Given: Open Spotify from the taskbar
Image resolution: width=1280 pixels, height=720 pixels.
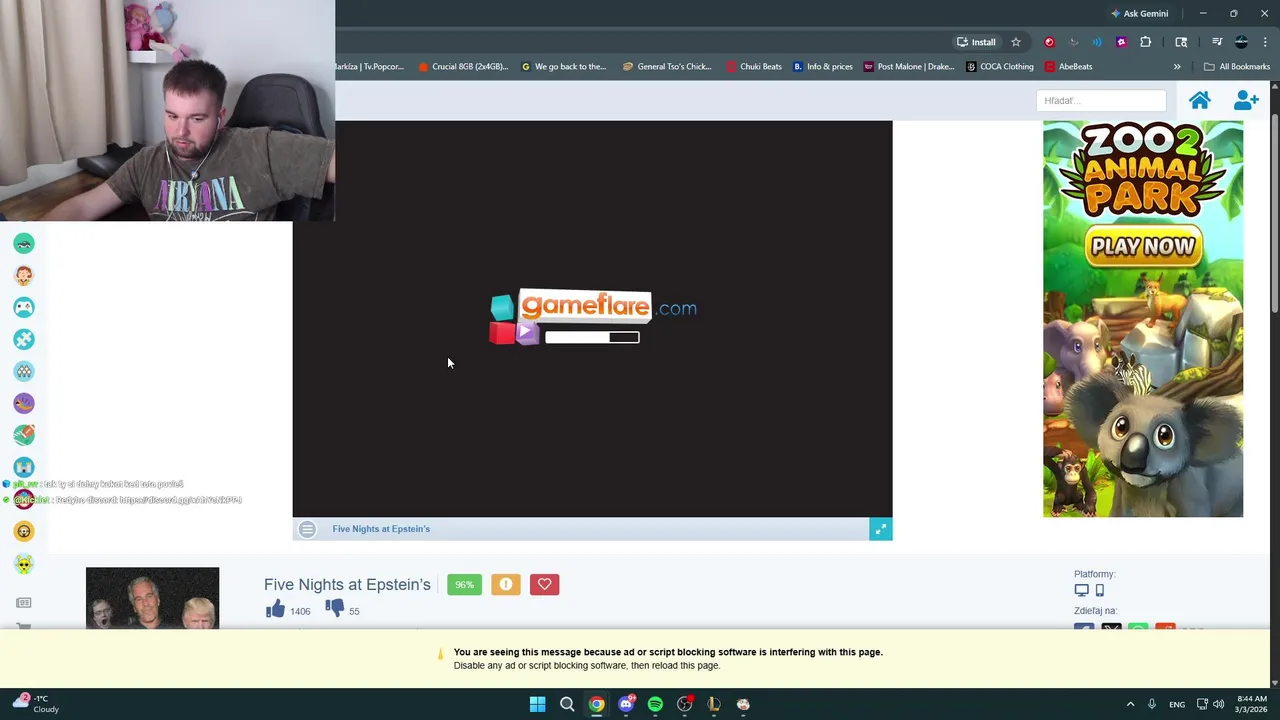Looking at the screenshot, I should click(655, 704).
